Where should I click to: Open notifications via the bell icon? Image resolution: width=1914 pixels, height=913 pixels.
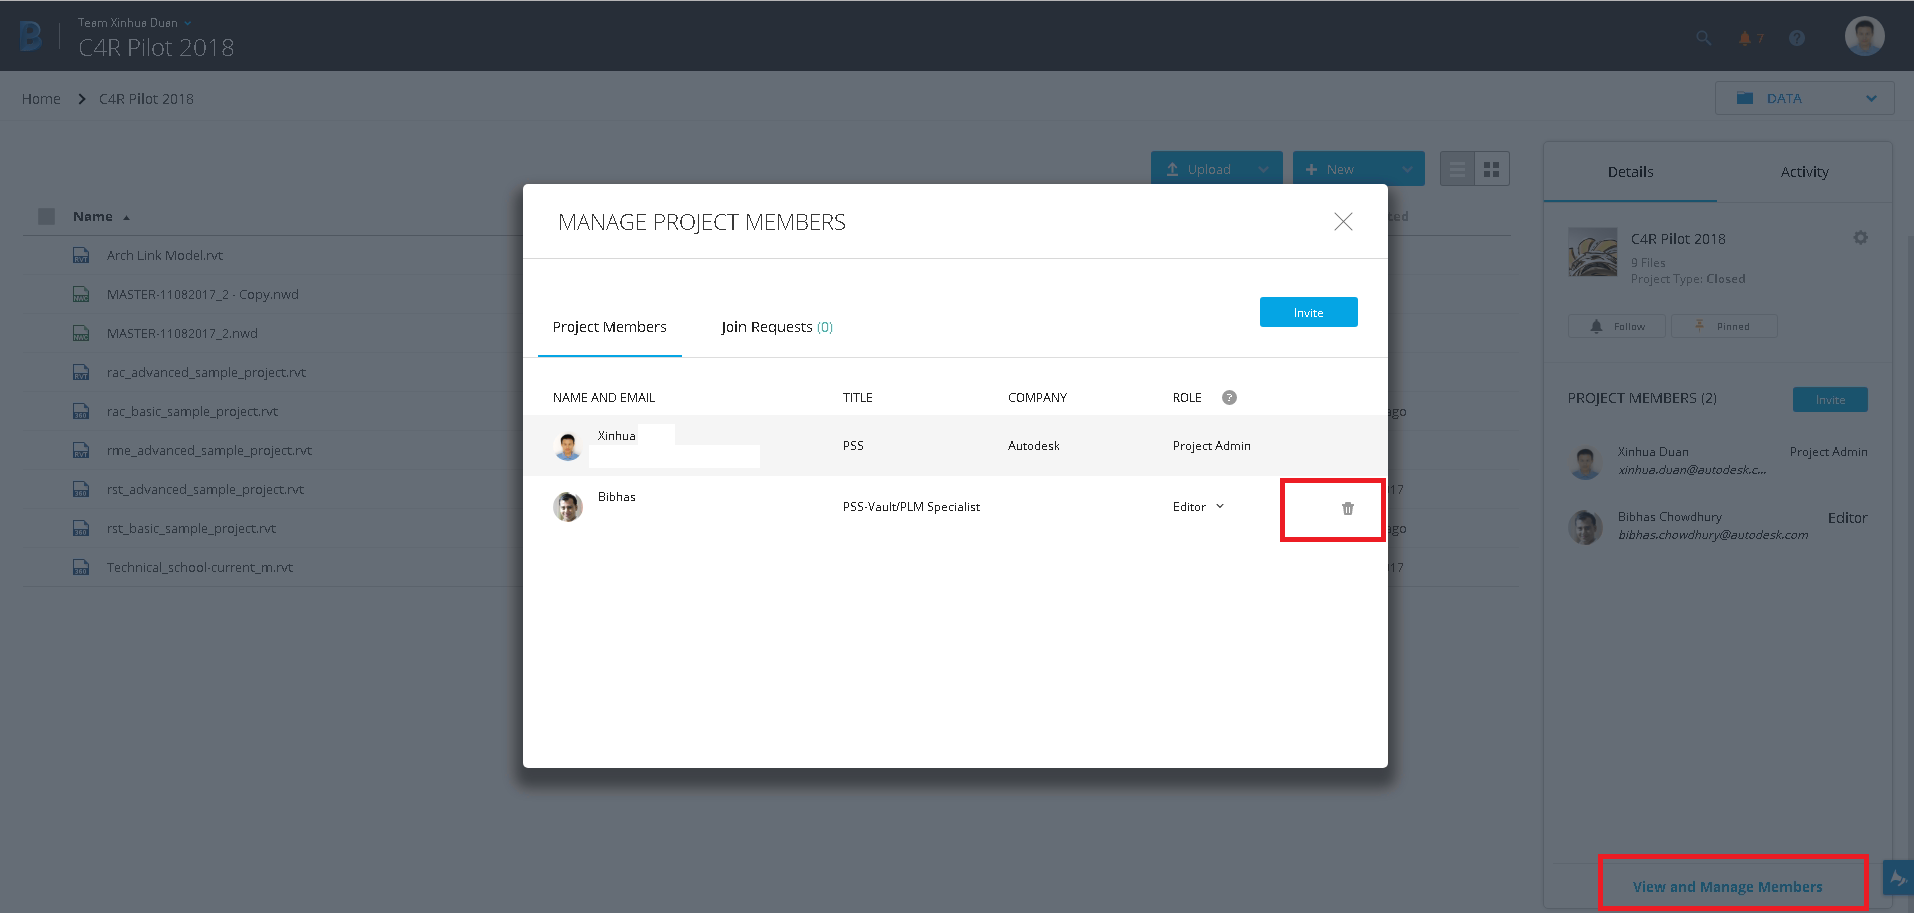pyautogui.click(x=1746, y=37)
